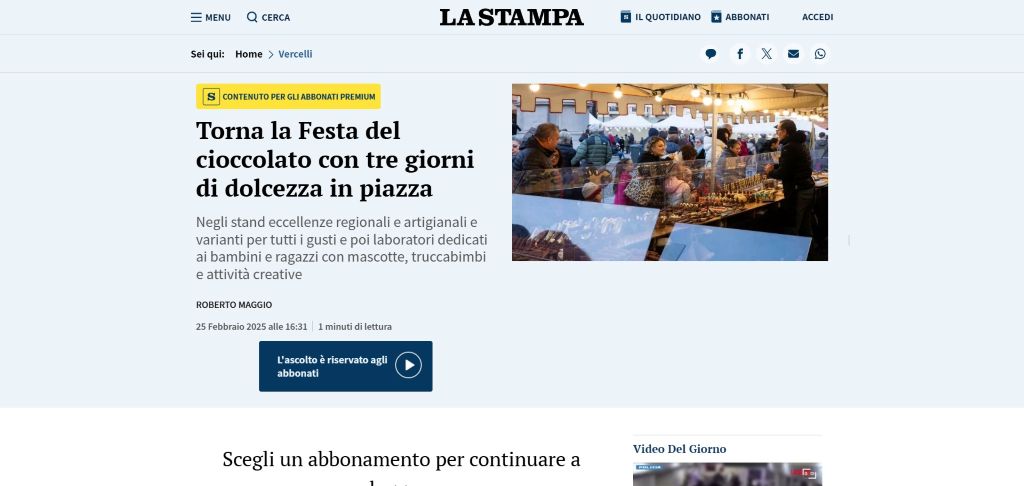This screenshot has width=1024, height=486.
Task: Click the Abbonati star icon
Action: [x=716, y=17]
